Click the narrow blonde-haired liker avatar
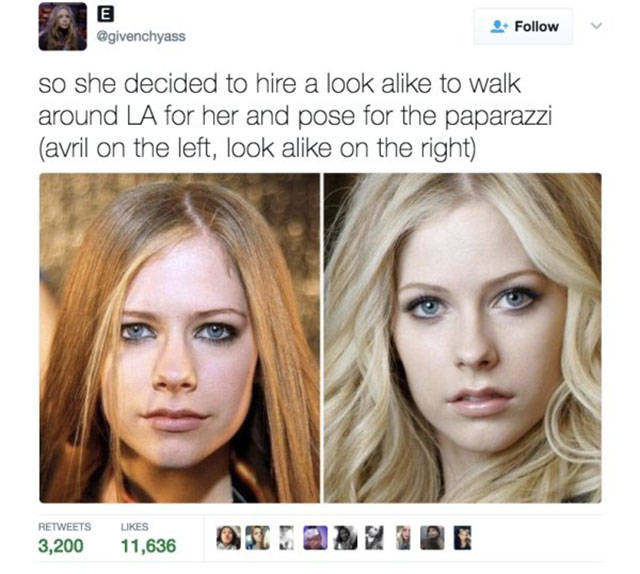 pyautogui.click(x=403, y=538)
